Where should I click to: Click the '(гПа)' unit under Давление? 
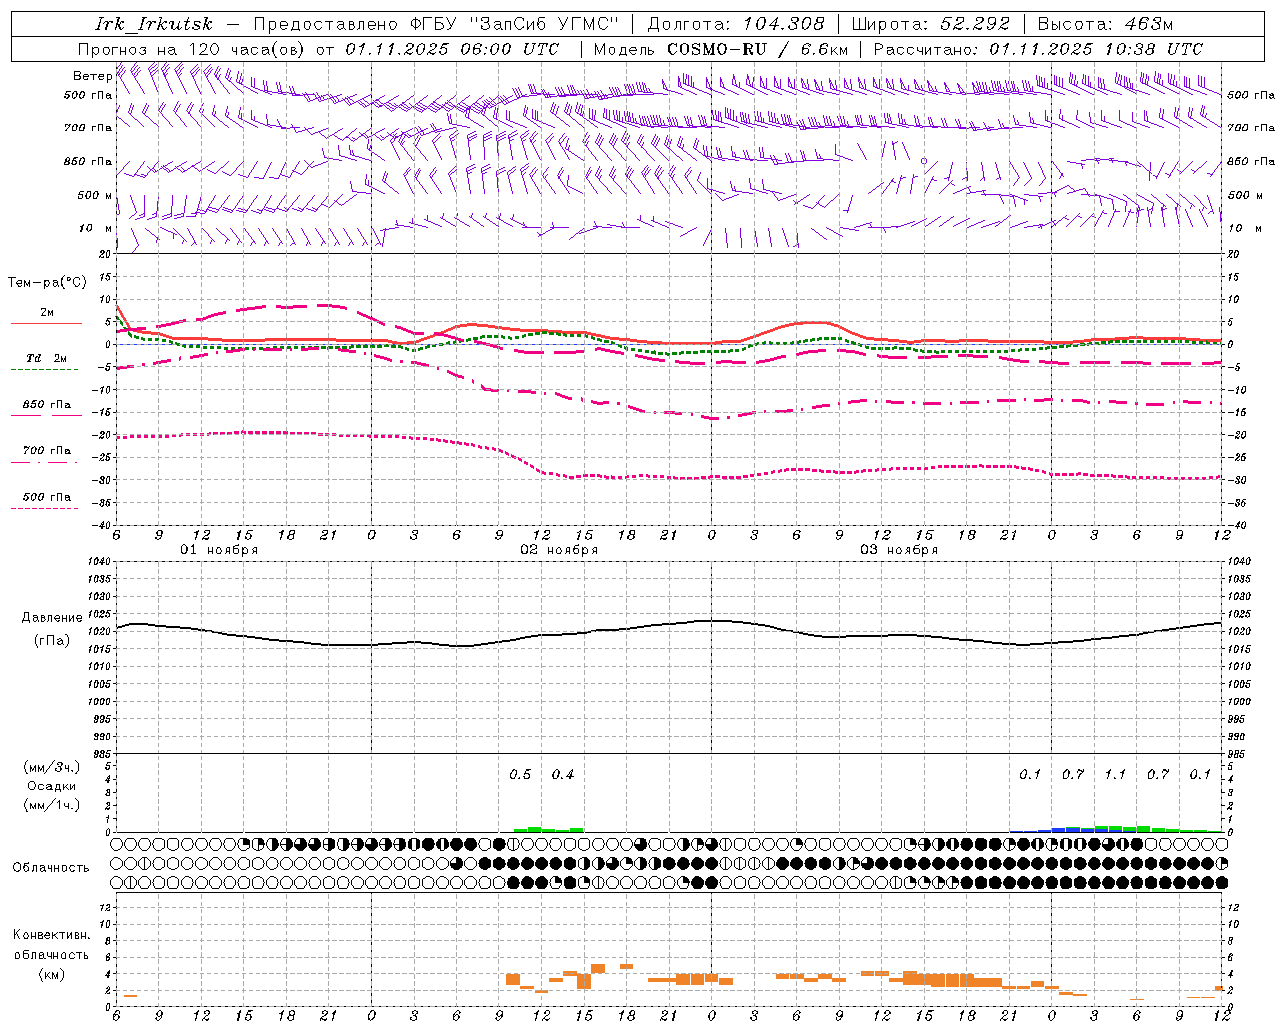point(52,640)
